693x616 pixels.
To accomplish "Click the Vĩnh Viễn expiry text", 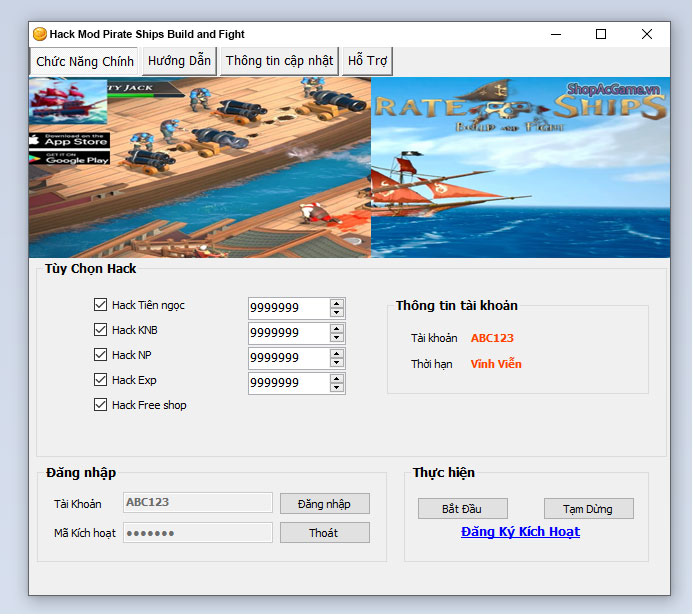I will pos(496,364).
